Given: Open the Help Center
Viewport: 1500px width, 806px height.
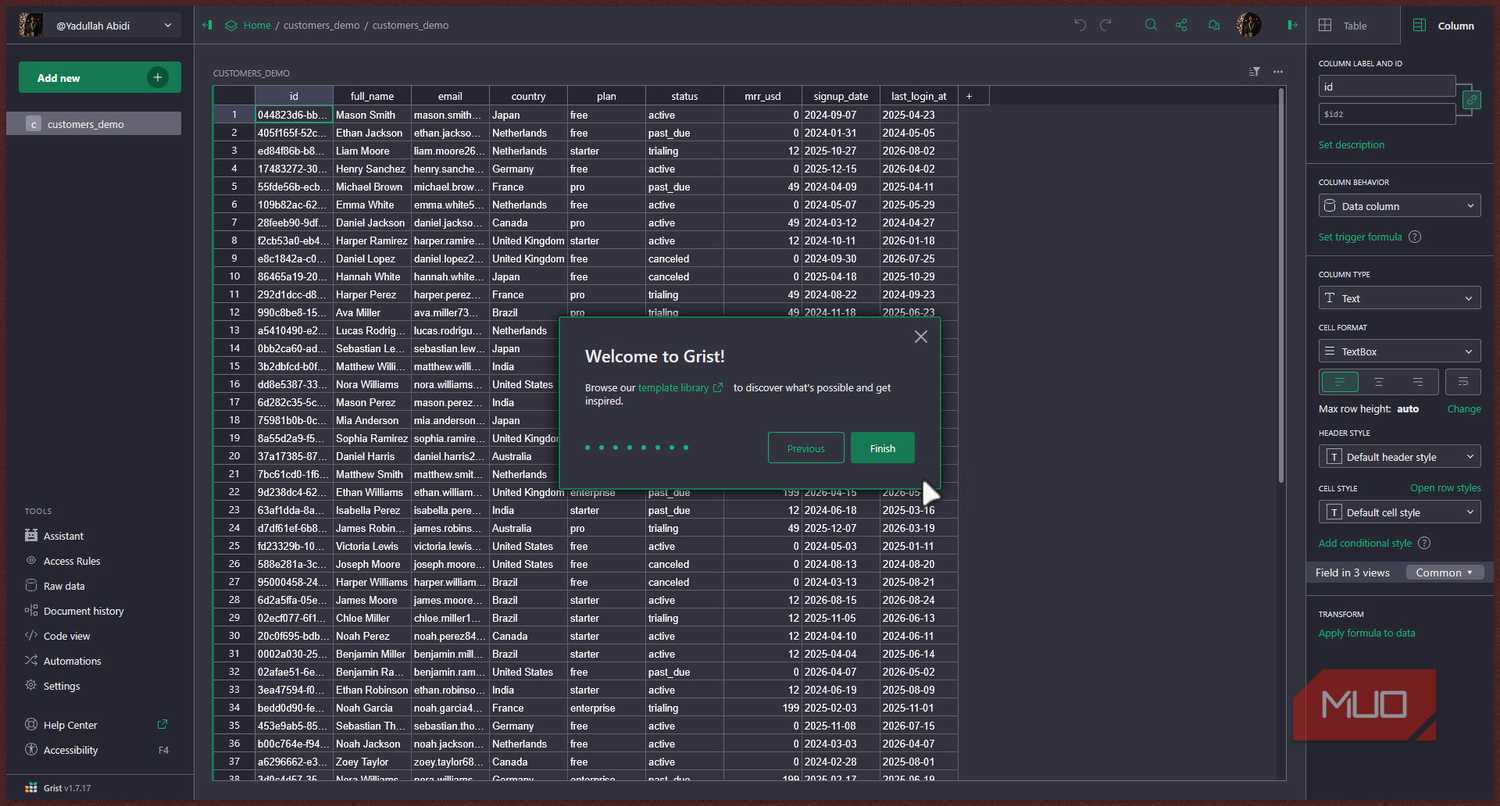Looking at the screenshot, I should pyautogui.click(x=71, y=725).
